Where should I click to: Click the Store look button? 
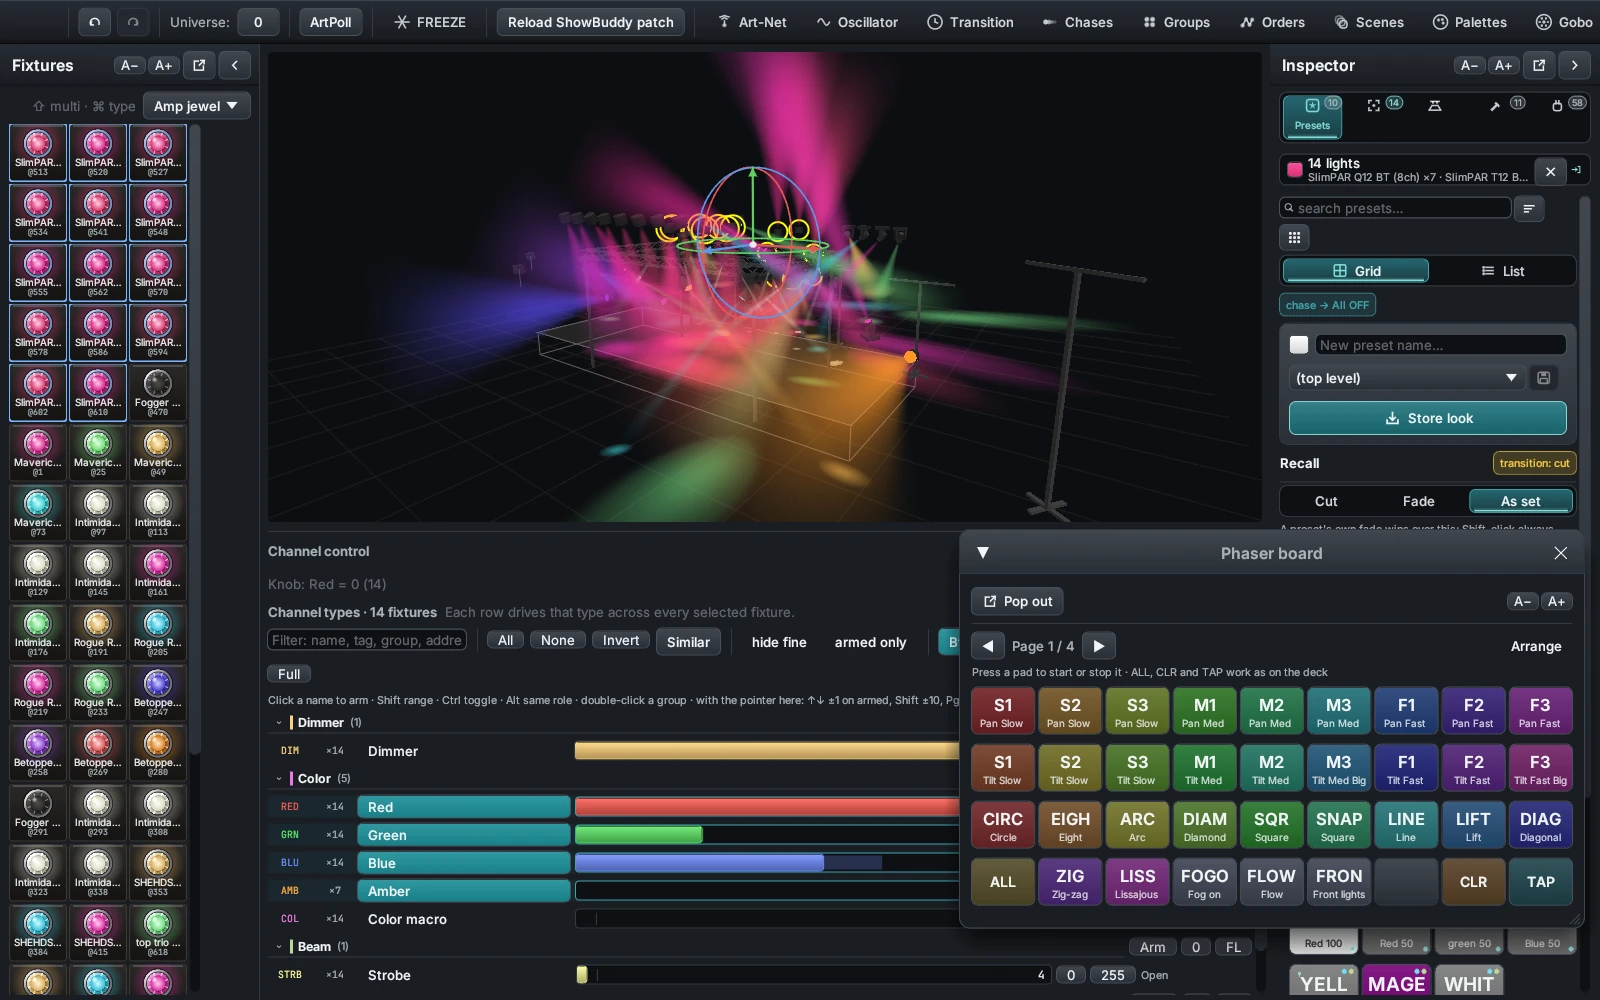(1427, 418)
